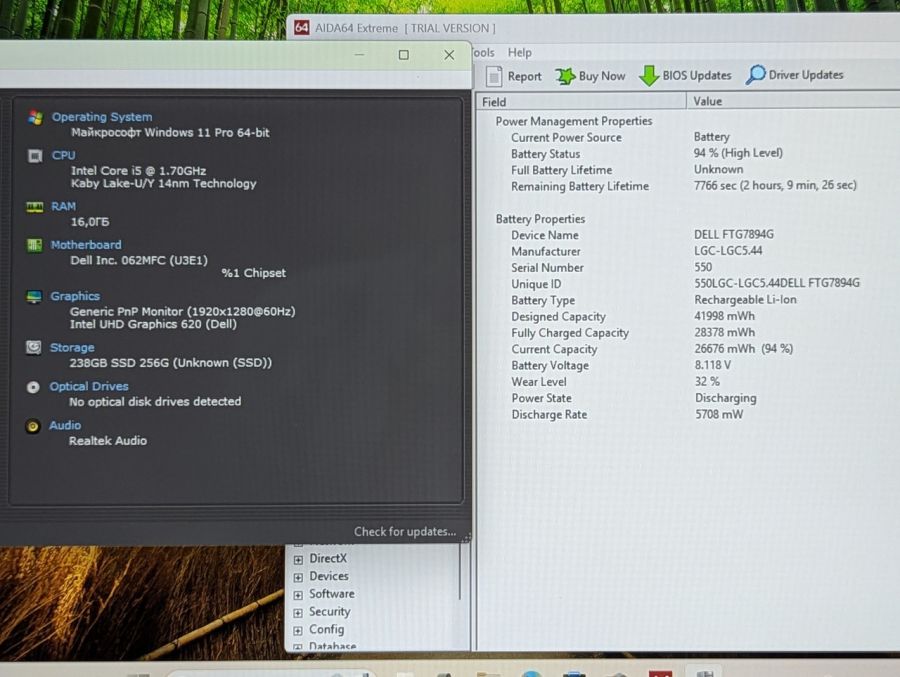
Task: Open the Help menu in AIDA64
Action: [x=519, y=52]
